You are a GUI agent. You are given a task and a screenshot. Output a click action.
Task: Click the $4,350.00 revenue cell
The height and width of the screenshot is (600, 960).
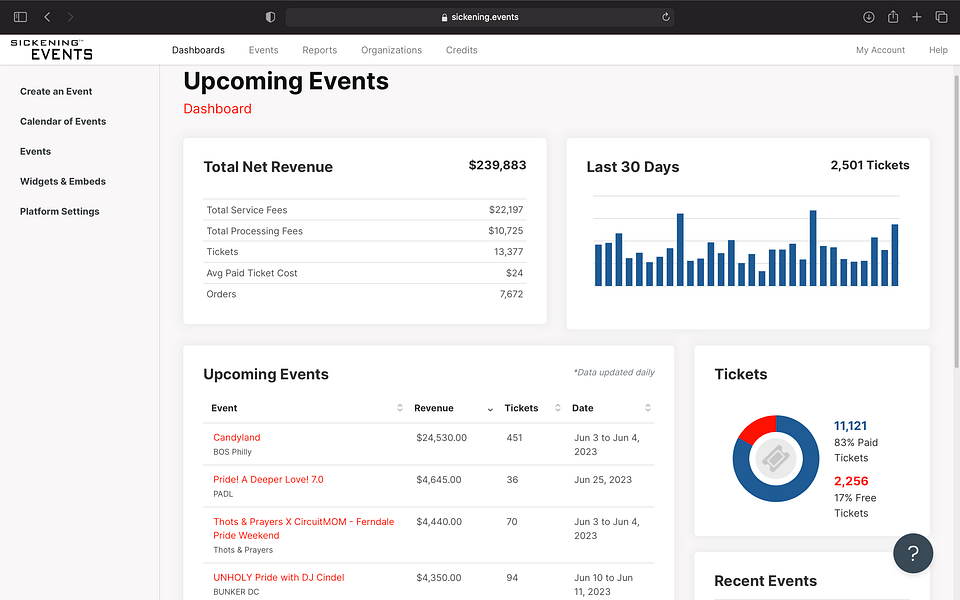[x=438, y=578]
